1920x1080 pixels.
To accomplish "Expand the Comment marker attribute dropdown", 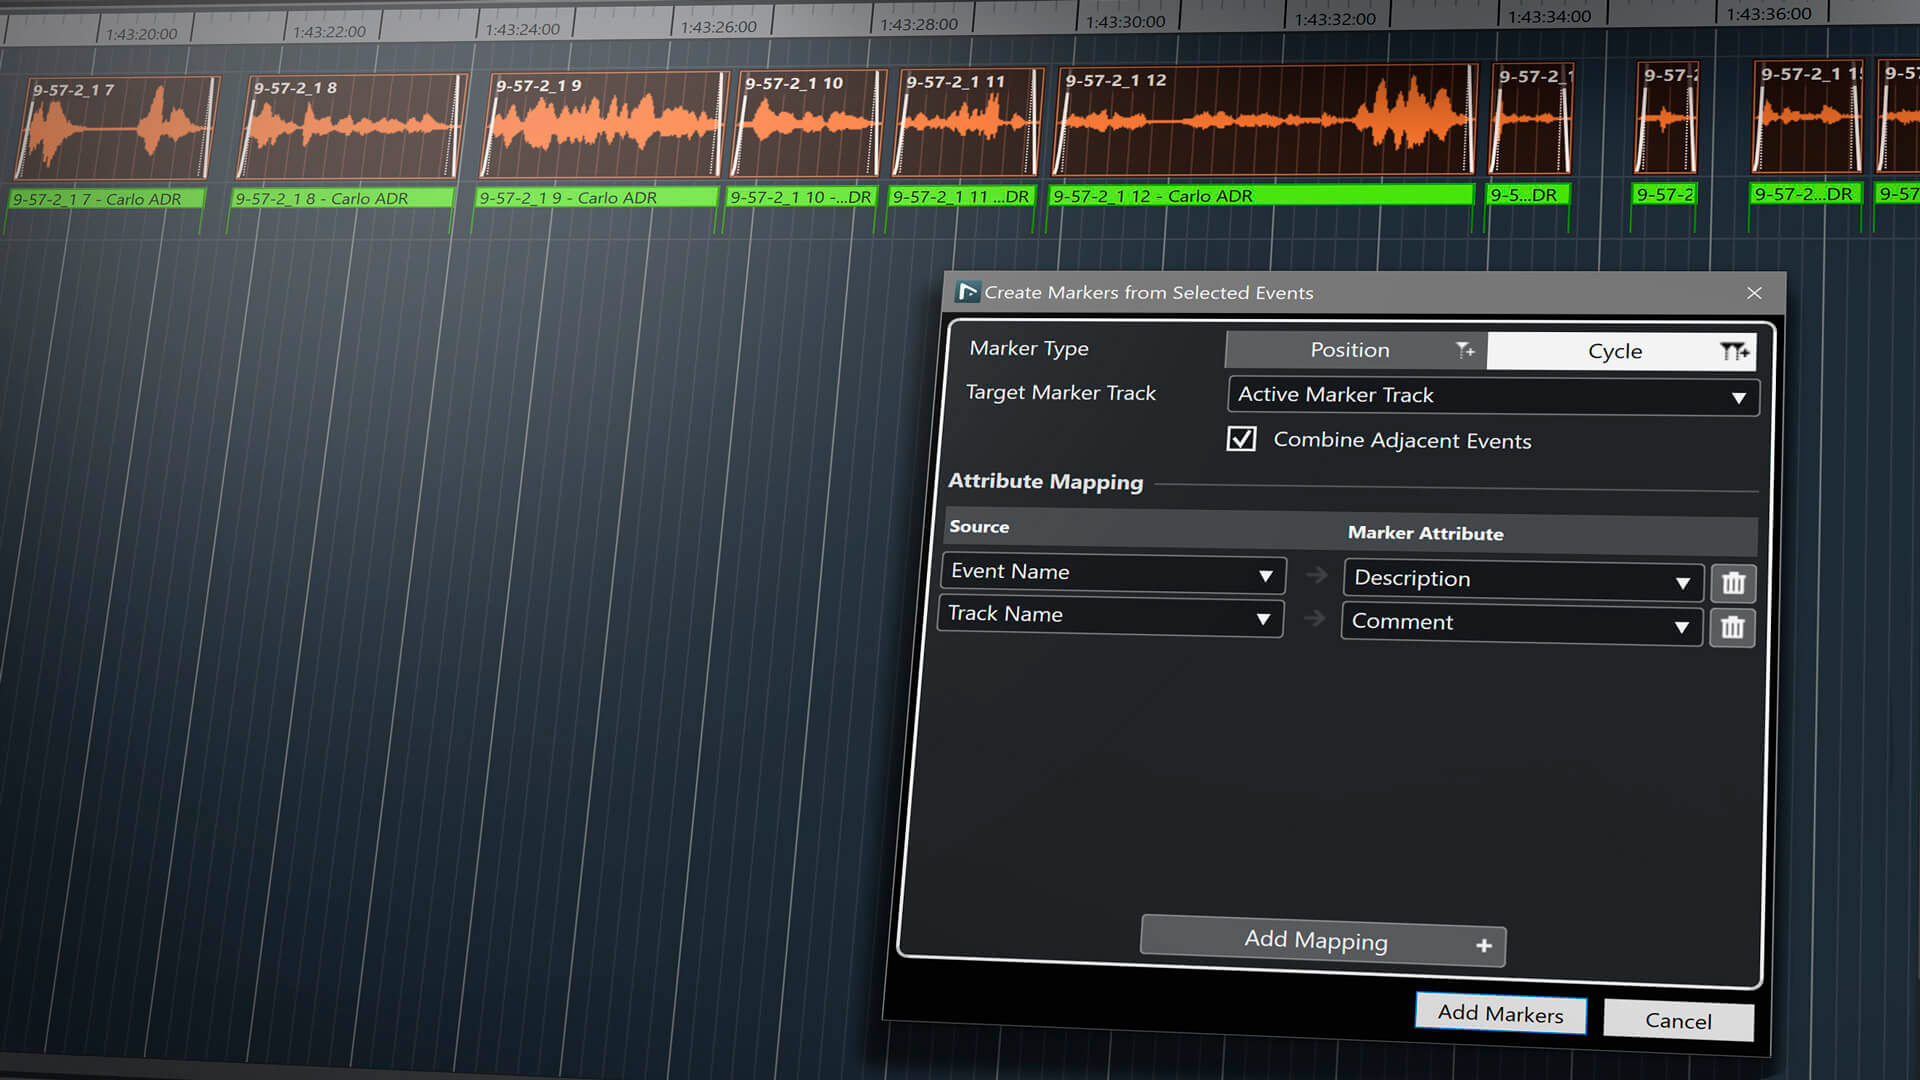I will click(x=1520, y=624).
